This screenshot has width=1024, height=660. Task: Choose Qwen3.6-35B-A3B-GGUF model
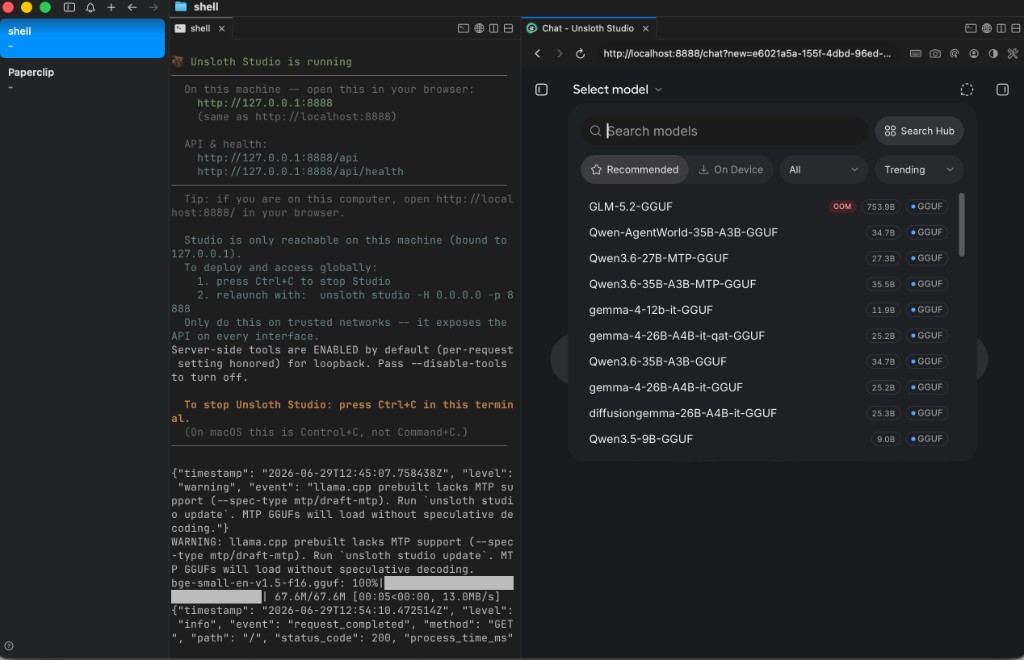pos(767,361)
